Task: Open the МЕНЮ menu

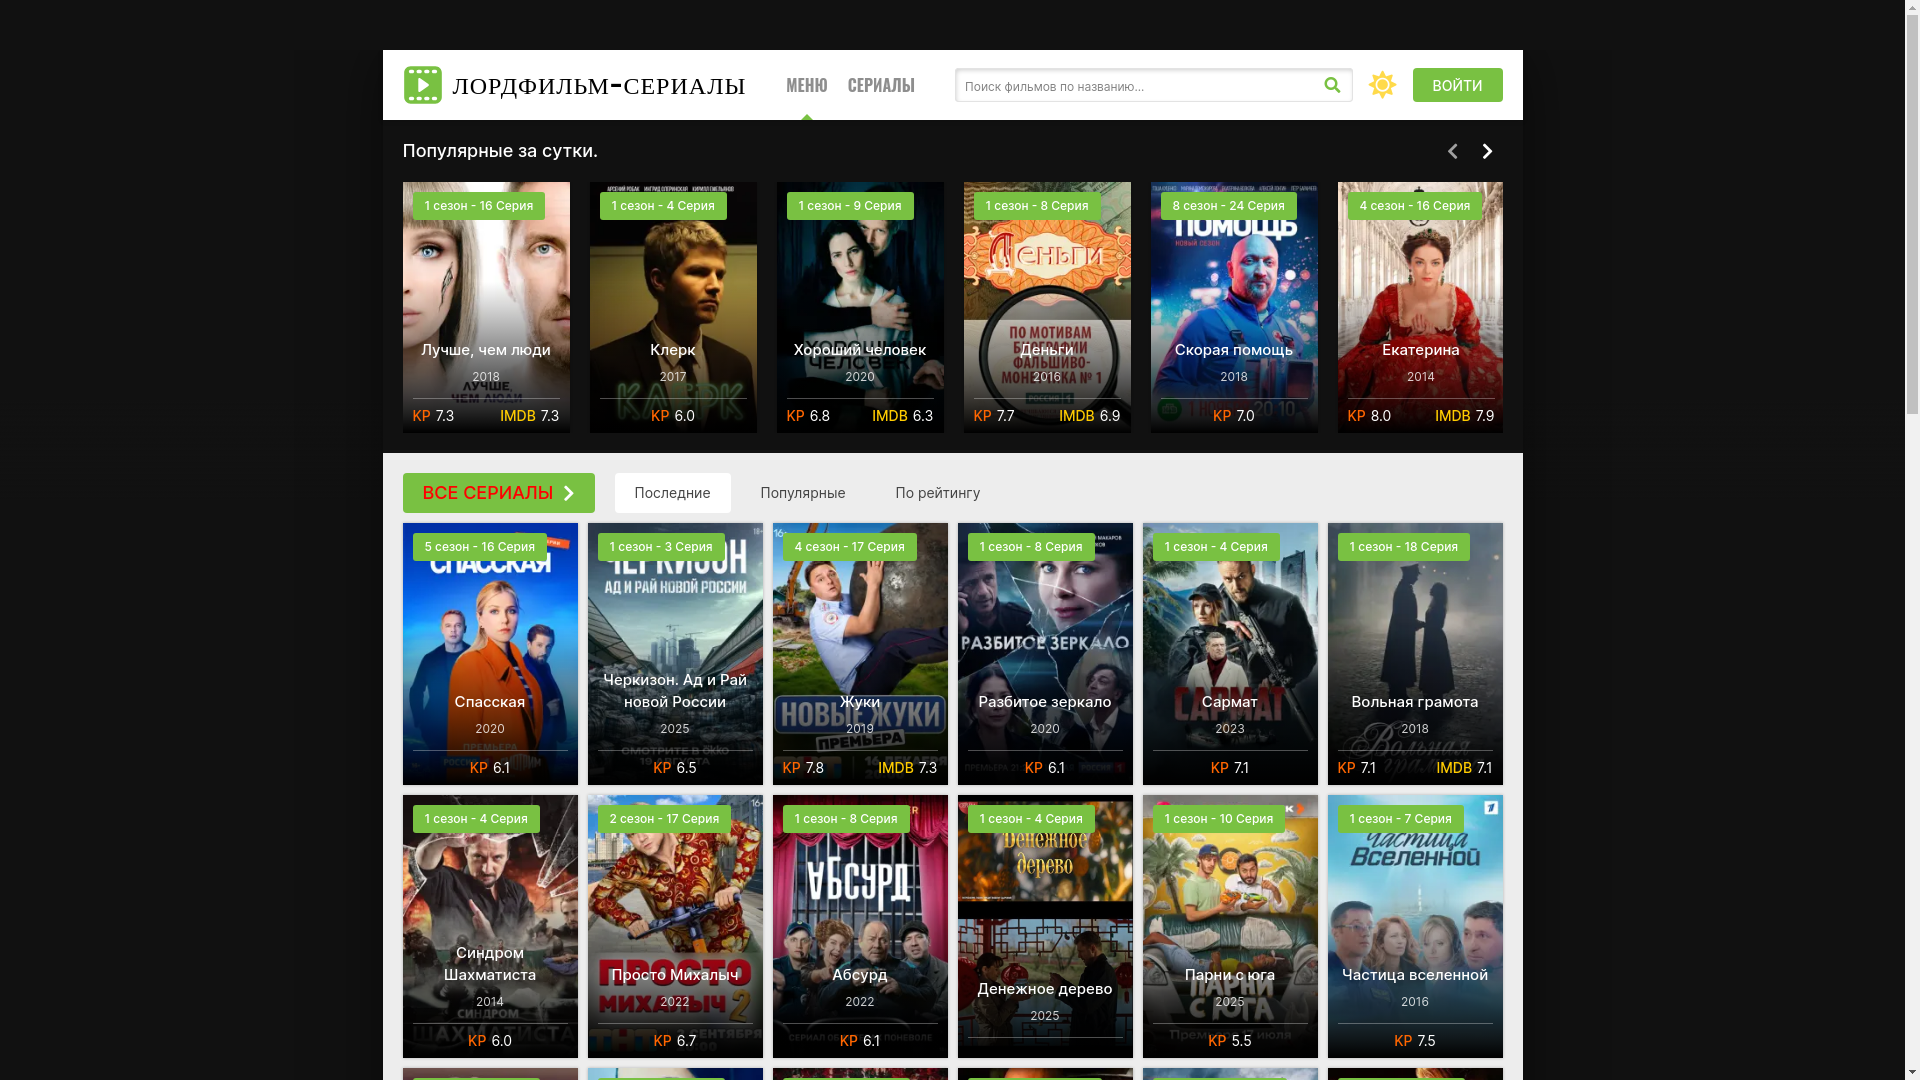Action: coord(806,85)
